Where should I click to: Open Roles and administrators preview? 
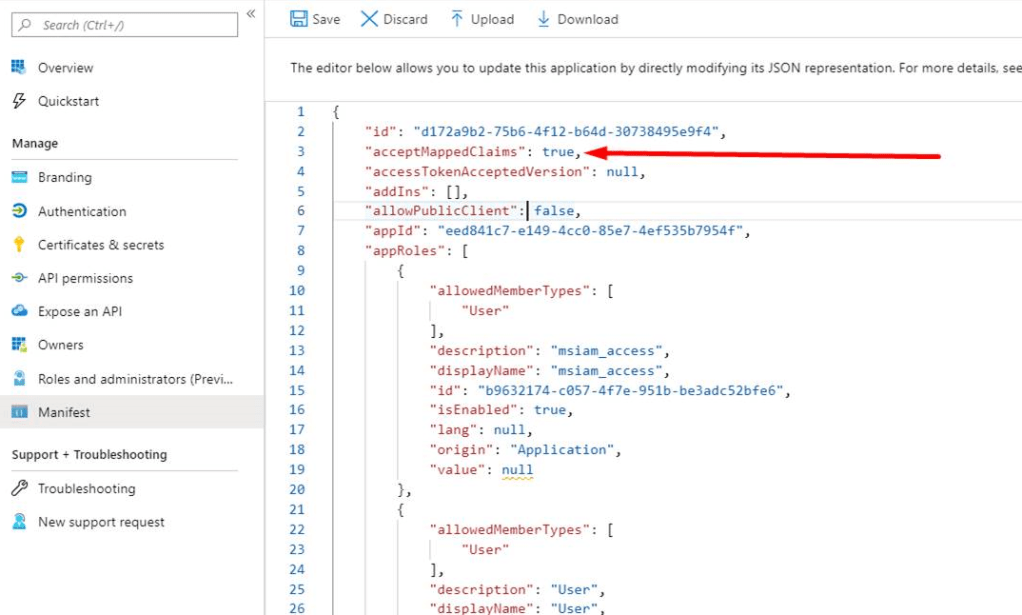pyautogui.click(x=135, y=379)
